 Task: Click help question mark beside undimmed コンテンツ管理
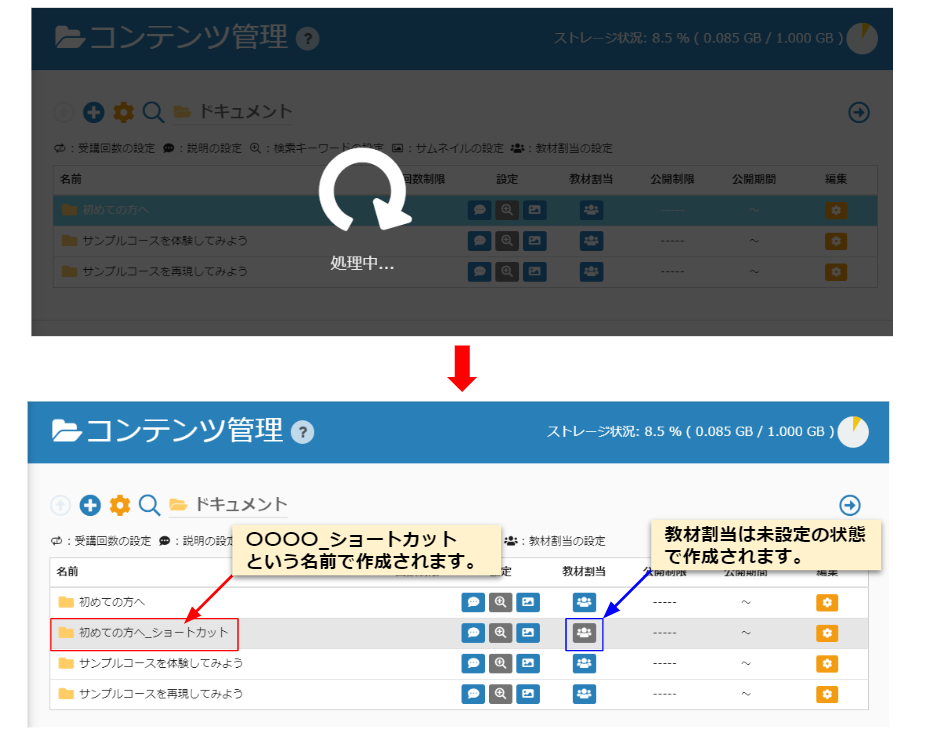click(302, 432)
